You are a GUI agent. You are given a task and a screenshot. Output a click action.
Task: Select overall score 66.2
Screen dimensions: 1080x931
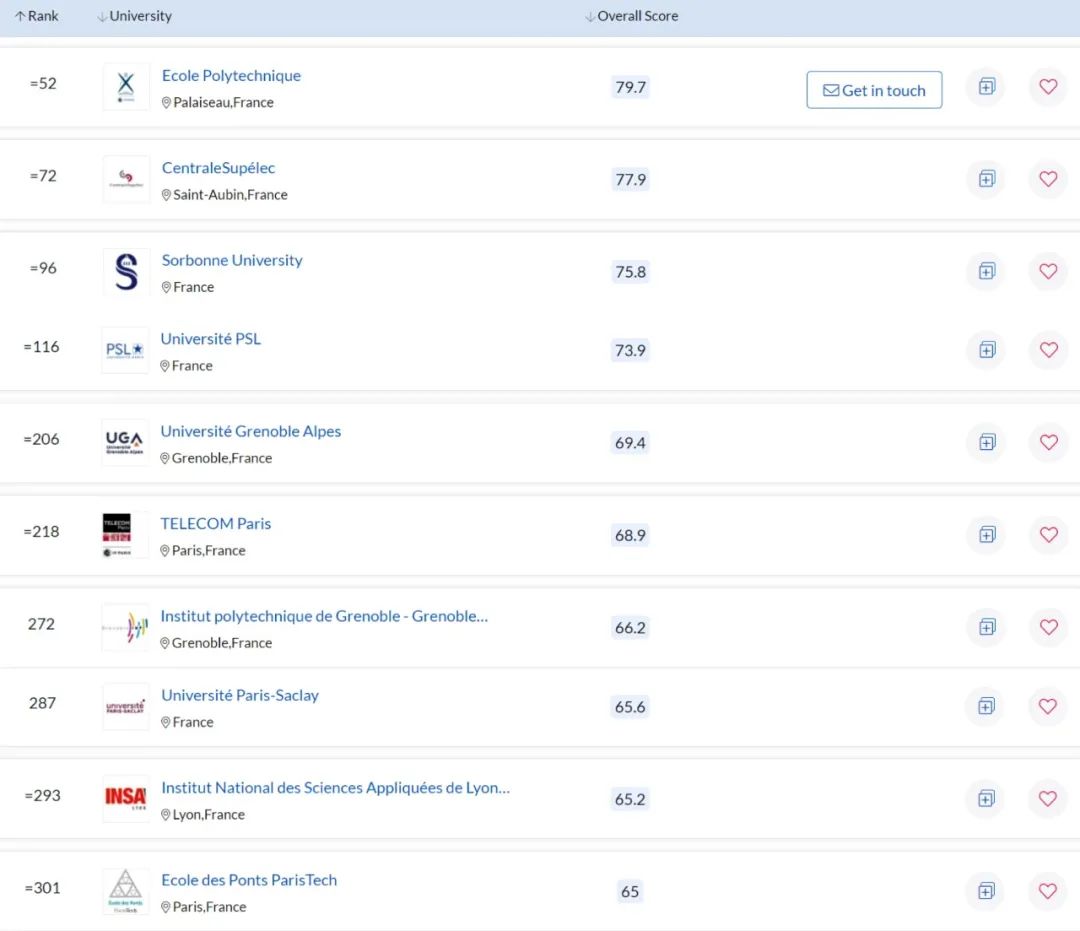click(630, 627)
